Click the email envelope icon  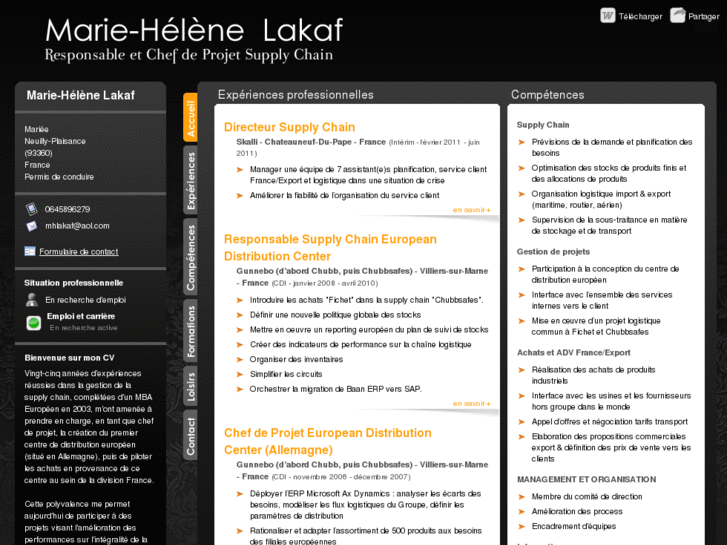(32, 226)
